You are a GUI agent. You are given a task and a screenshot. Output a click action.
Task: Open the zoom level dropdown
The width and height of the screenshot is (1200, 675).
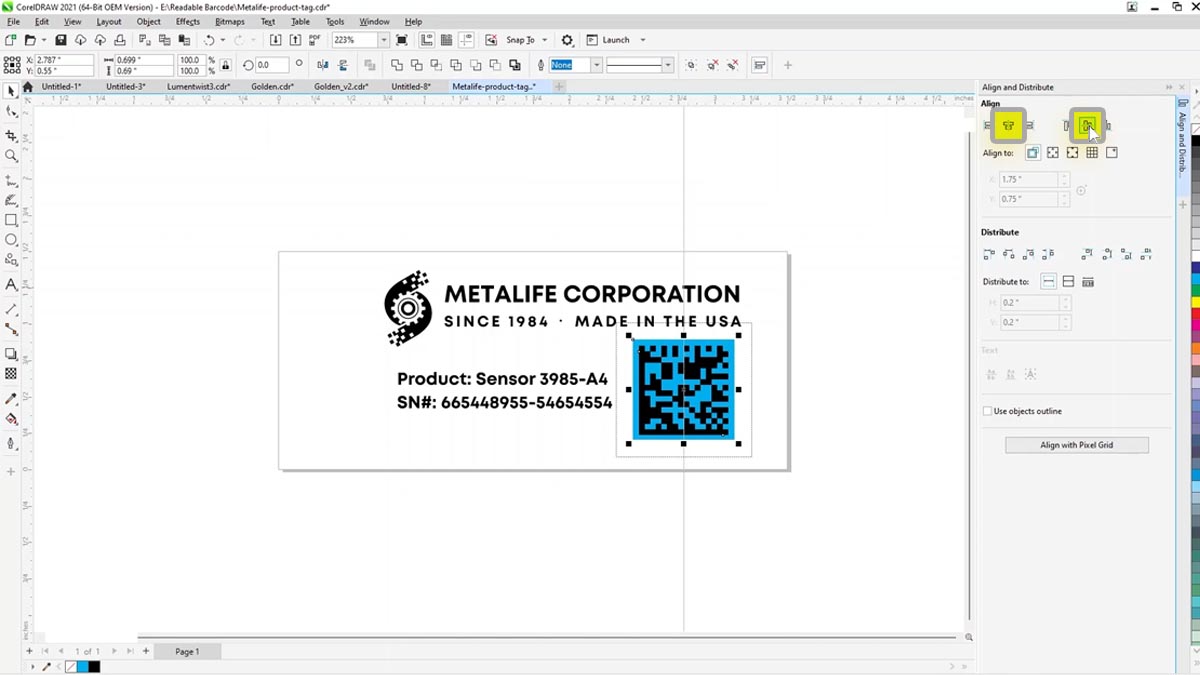(383, 40)
